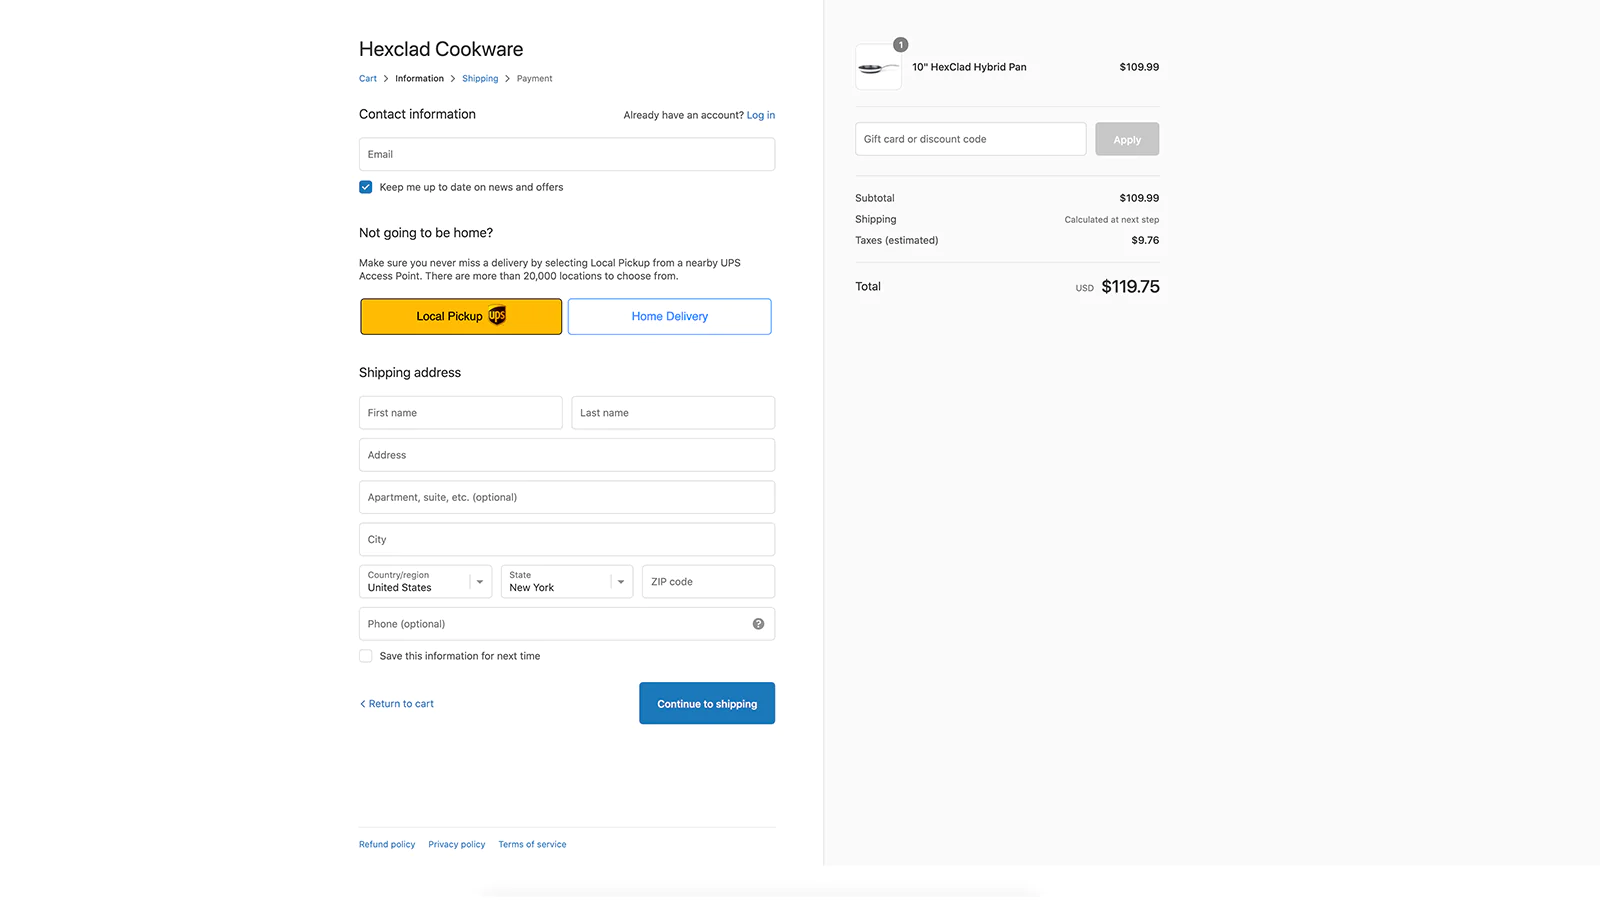Click the HexClad pan product thumbnail
The width and height of the screenshot is (1600, 900).
(878, 68)
